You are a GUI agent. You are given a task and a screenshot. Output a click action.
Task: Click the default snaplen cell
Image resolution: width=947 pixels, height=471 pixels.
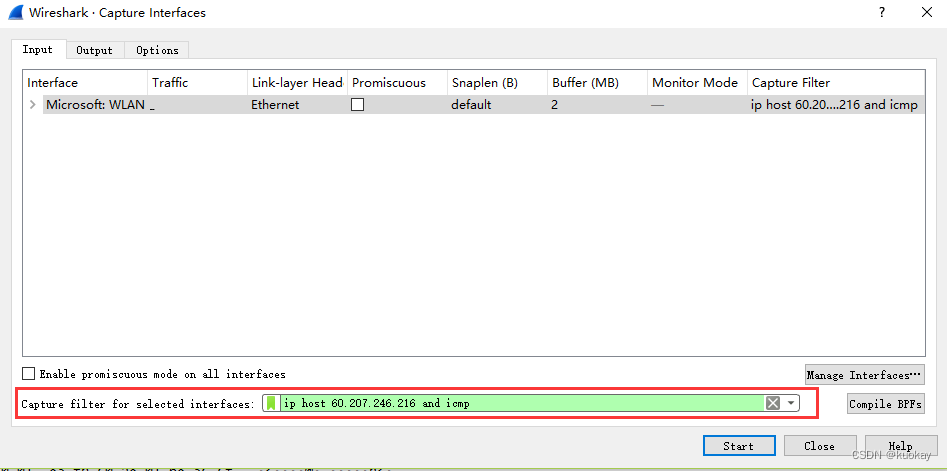pos(471,105)
